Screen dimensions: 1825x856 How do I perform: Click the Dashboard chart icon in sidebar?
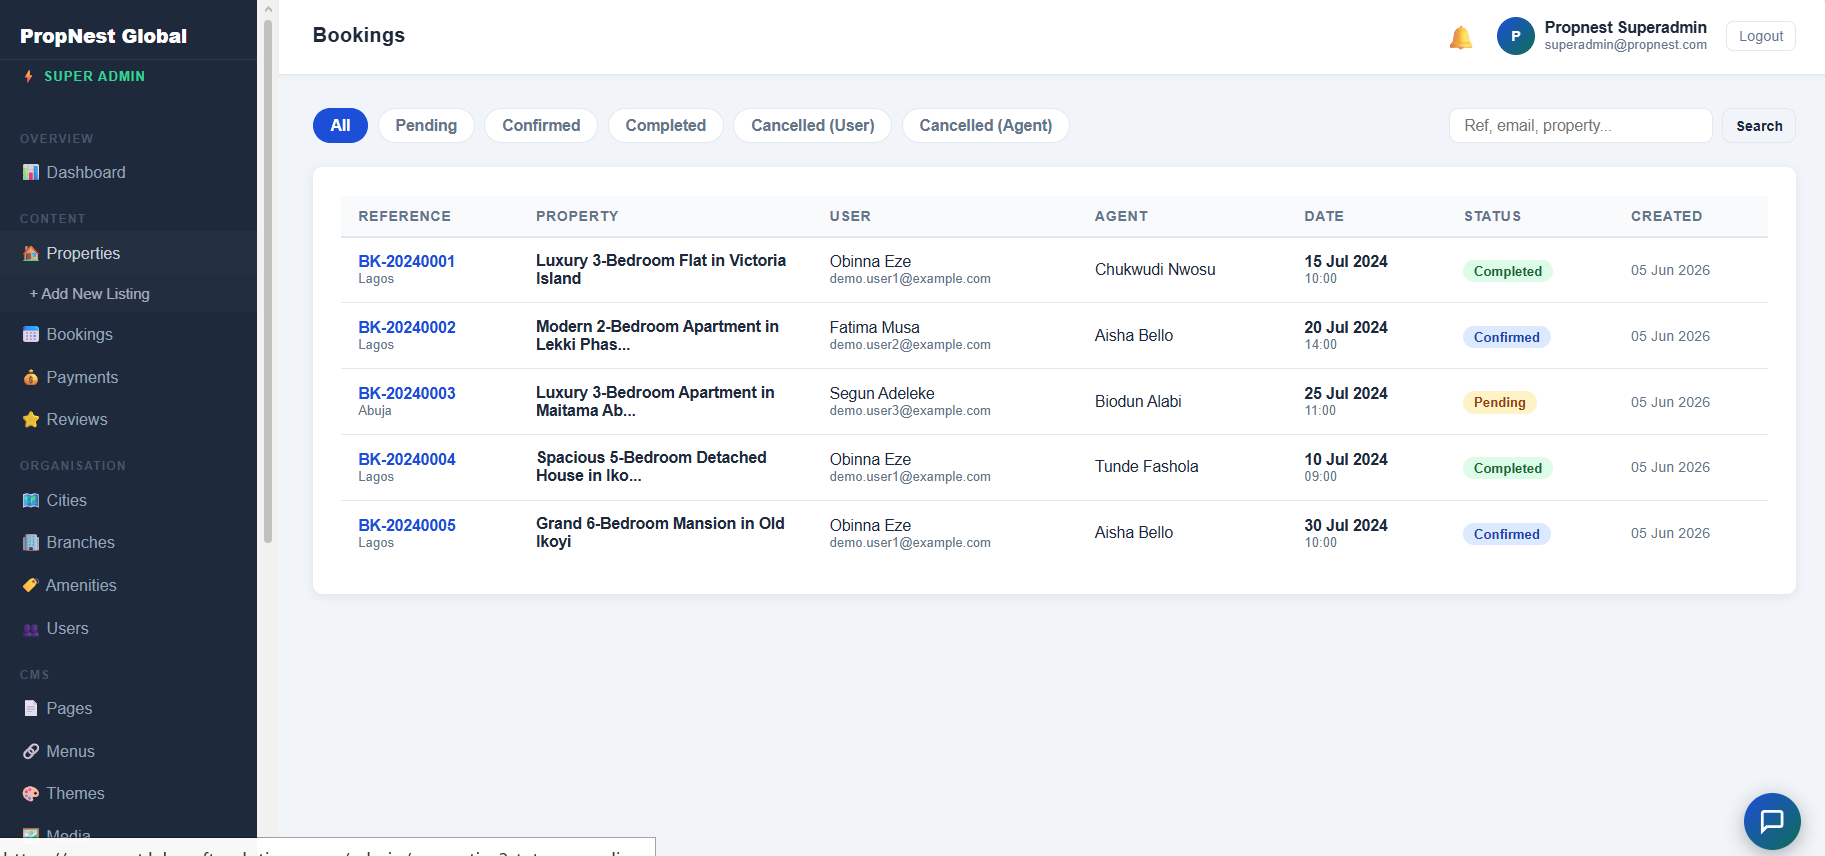point(31,172)
